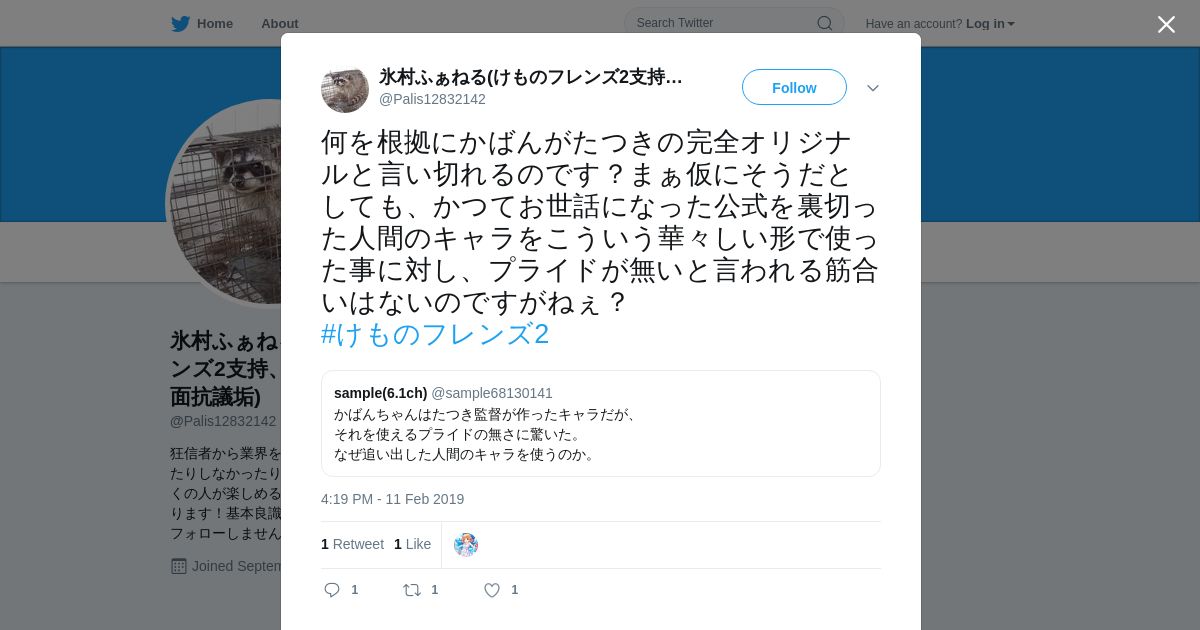Open the Log in dropdown
This screenshot has height=630, width=1200.
pos(990,24)
